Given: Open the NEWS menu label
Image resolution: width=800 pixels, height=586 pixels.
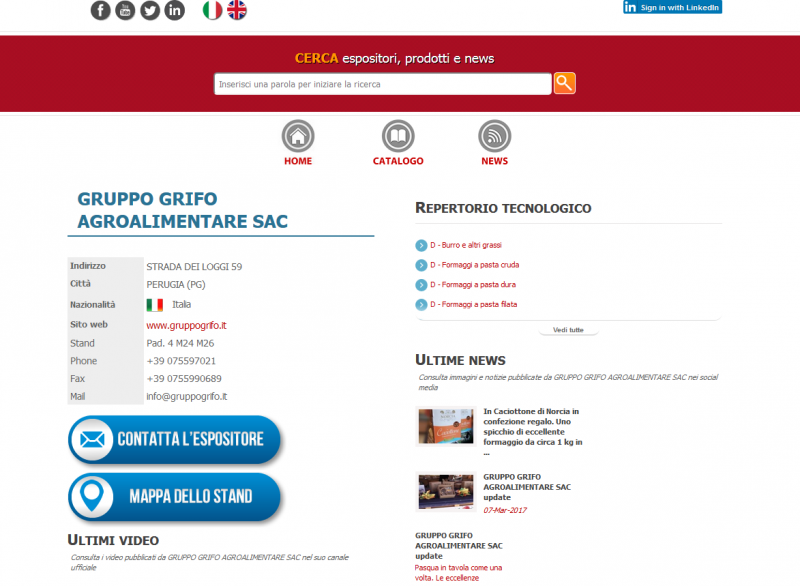Looking at the screenshot, I should 494,161.
